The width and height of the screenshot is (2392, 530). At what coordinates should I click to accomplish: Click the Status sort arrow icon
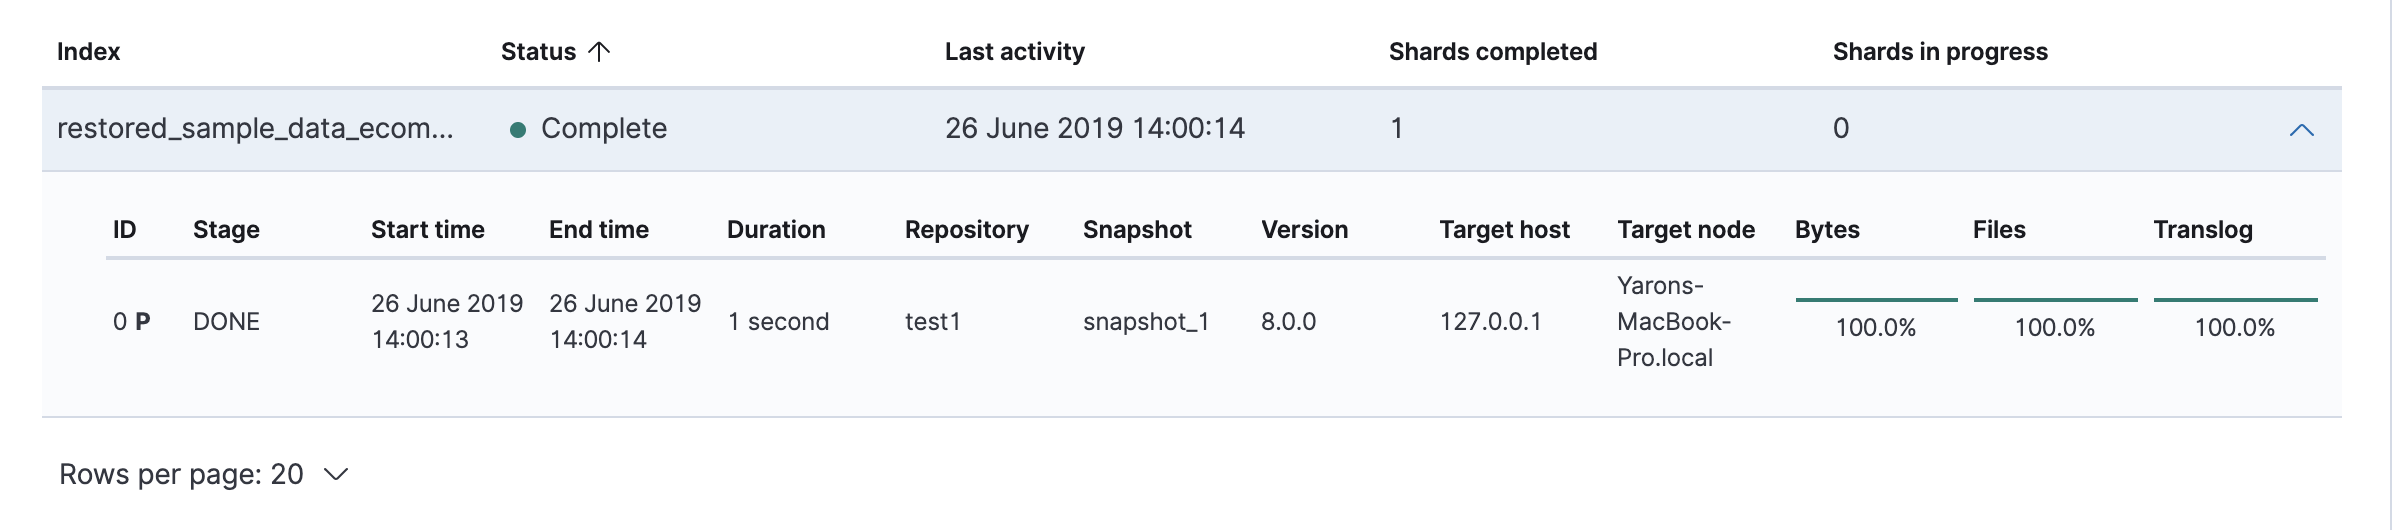click(x=599, y=52)
